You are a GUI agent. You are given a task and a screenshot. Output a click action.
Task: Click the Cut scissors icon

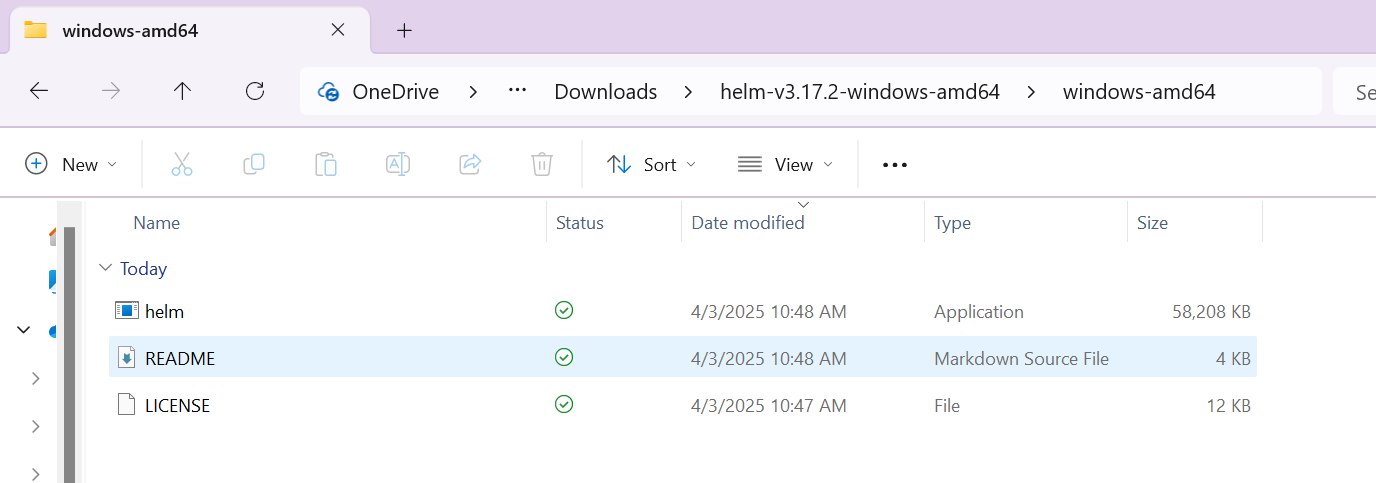[x=181, y=164]
